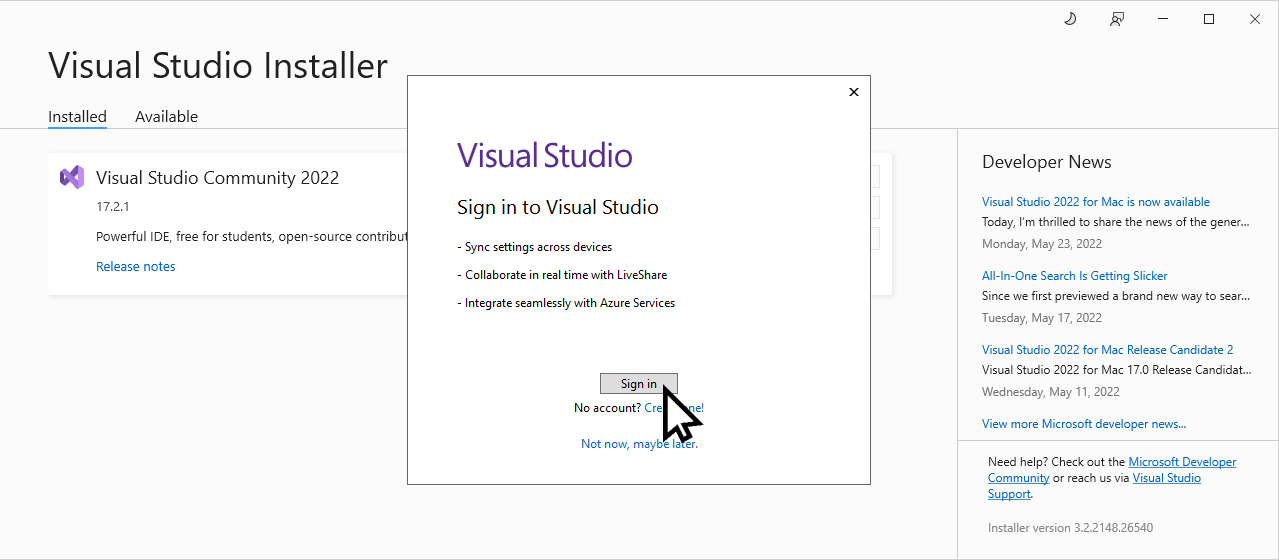Click the Integrate seamlessly with Azure Services text

[566, 303]
